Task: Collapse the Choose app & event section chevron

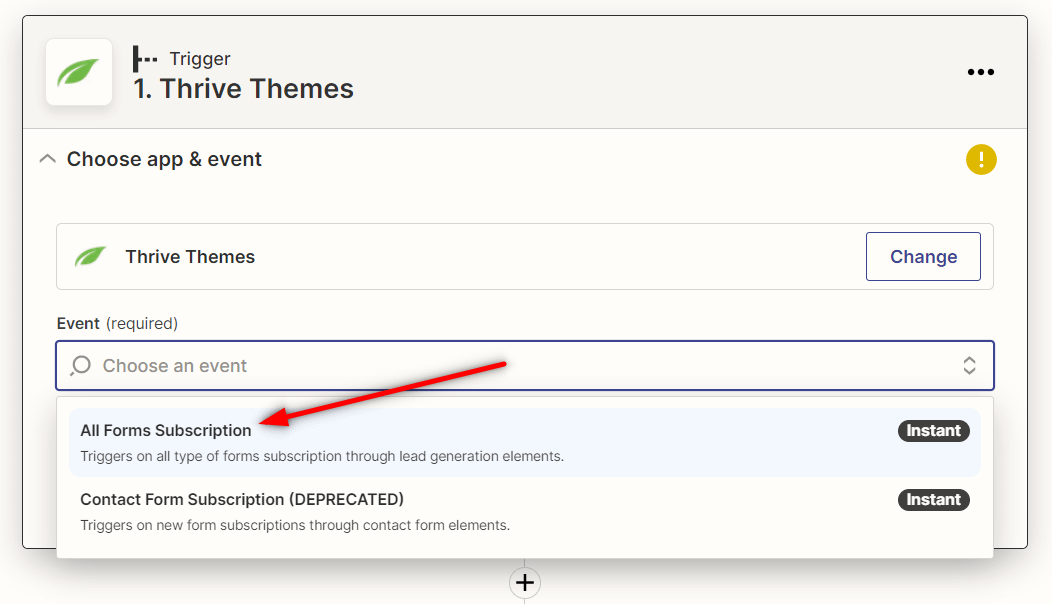Action: (46, 159)
